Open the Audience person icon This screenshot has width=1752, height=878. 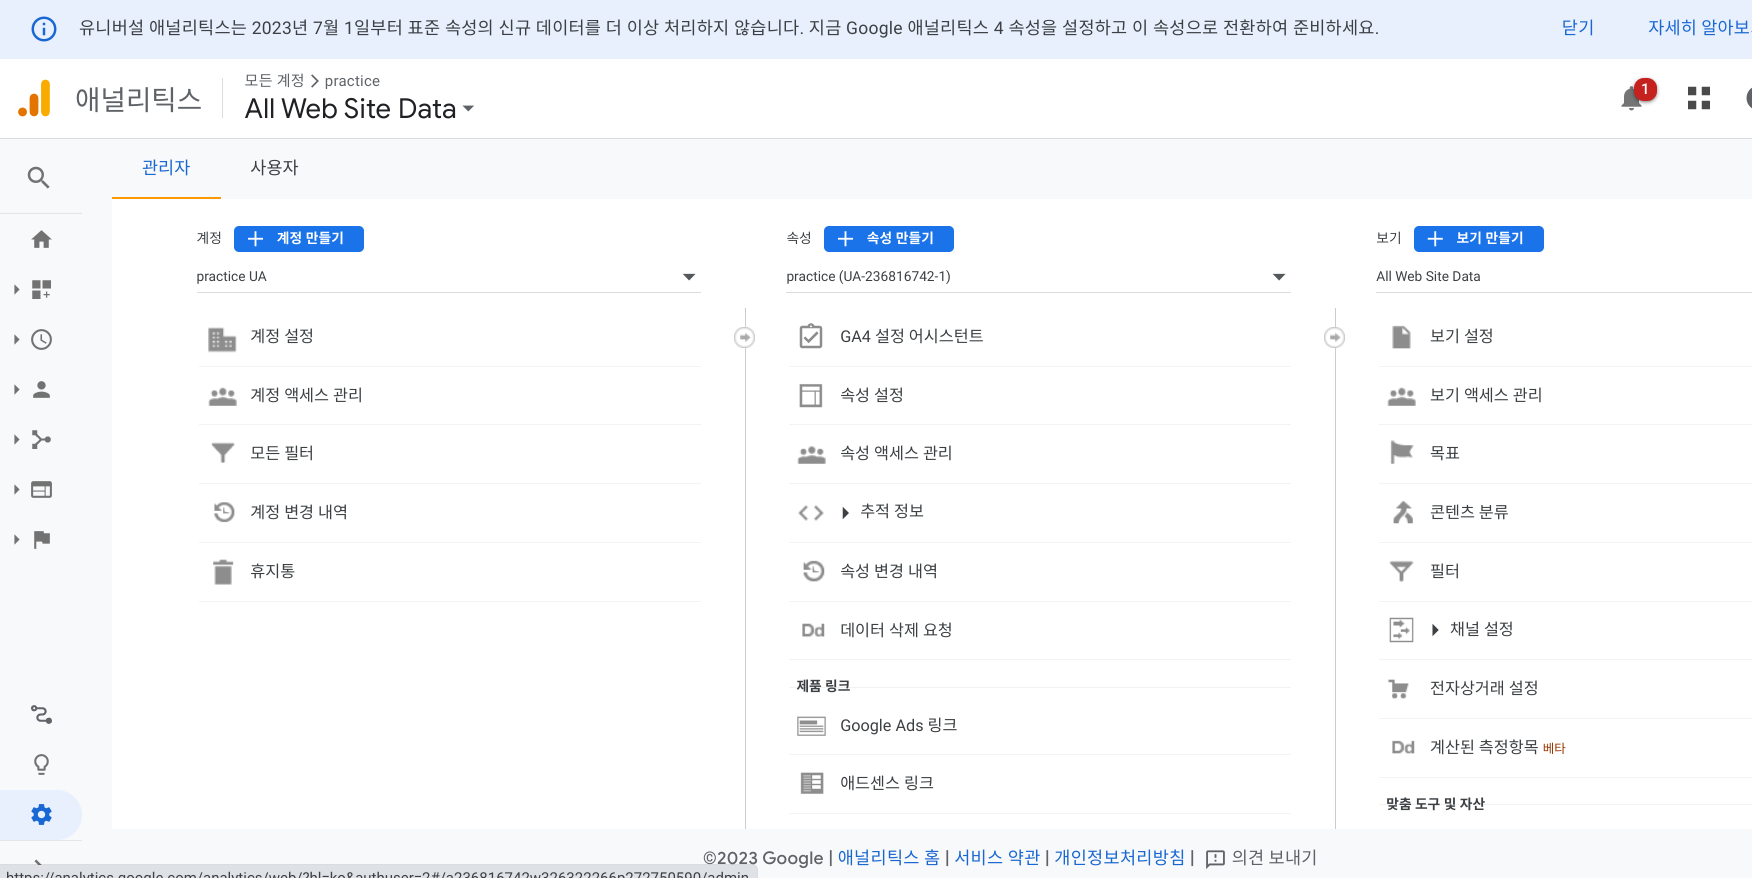(41, 389)
